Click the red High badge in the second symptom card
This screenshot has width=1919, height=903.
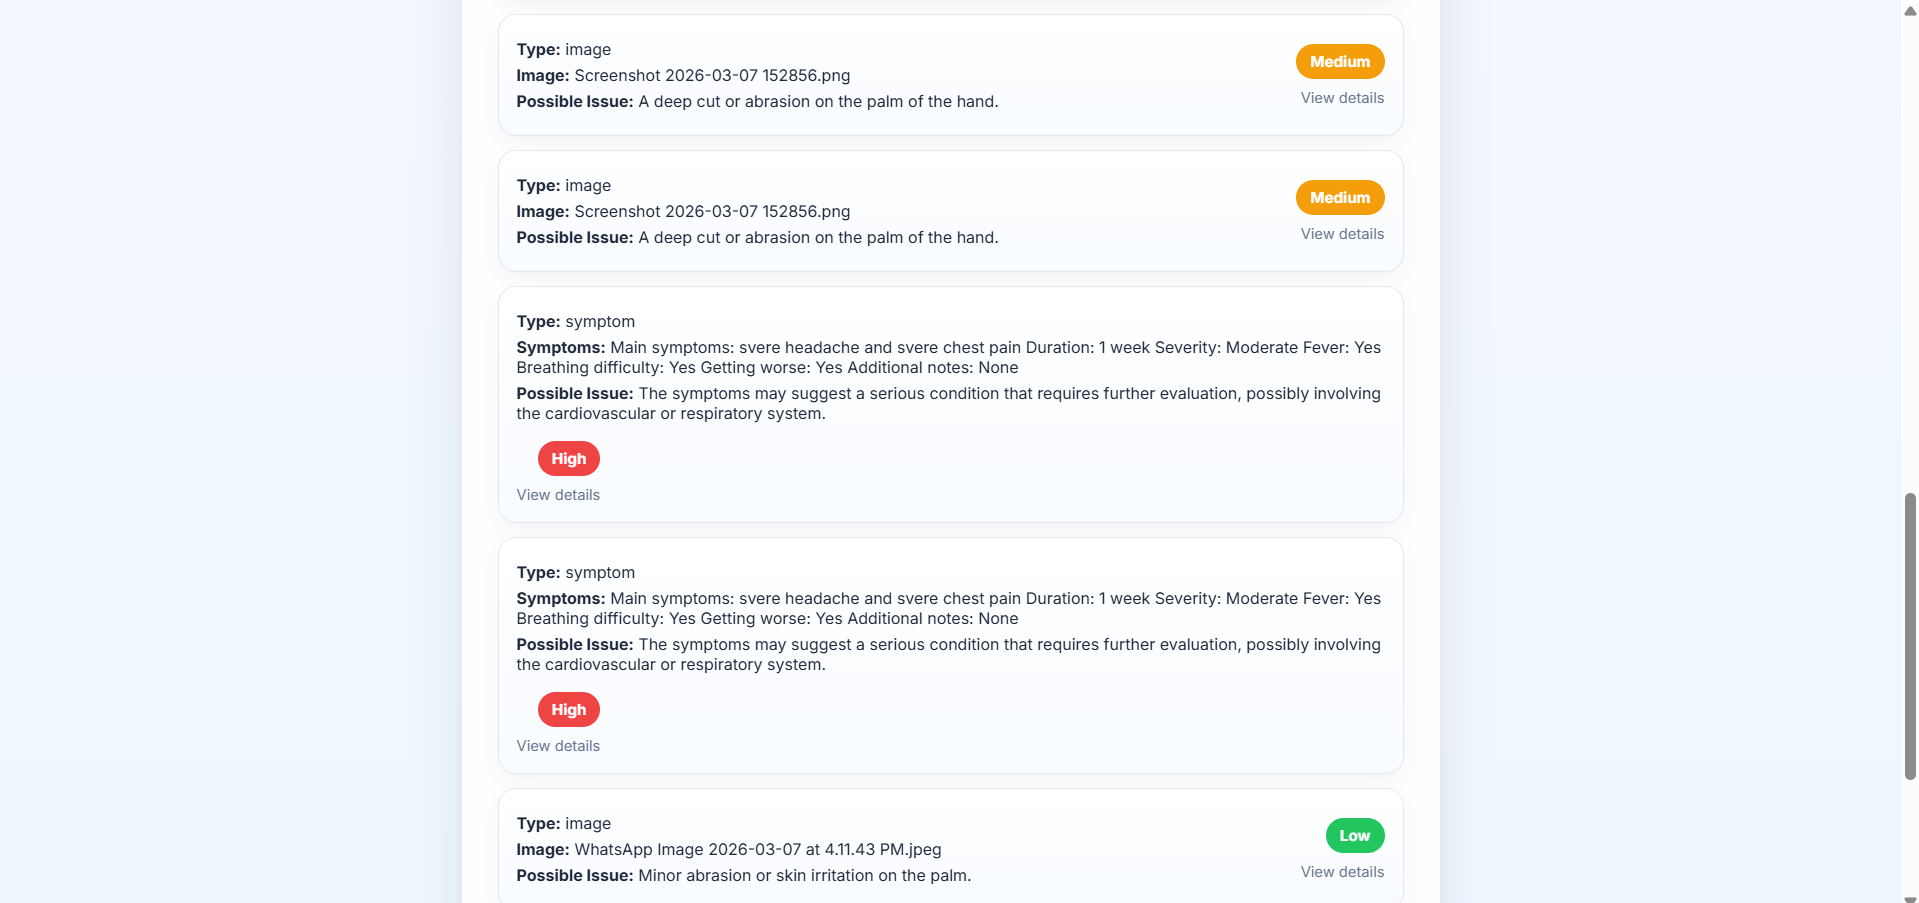569,710
